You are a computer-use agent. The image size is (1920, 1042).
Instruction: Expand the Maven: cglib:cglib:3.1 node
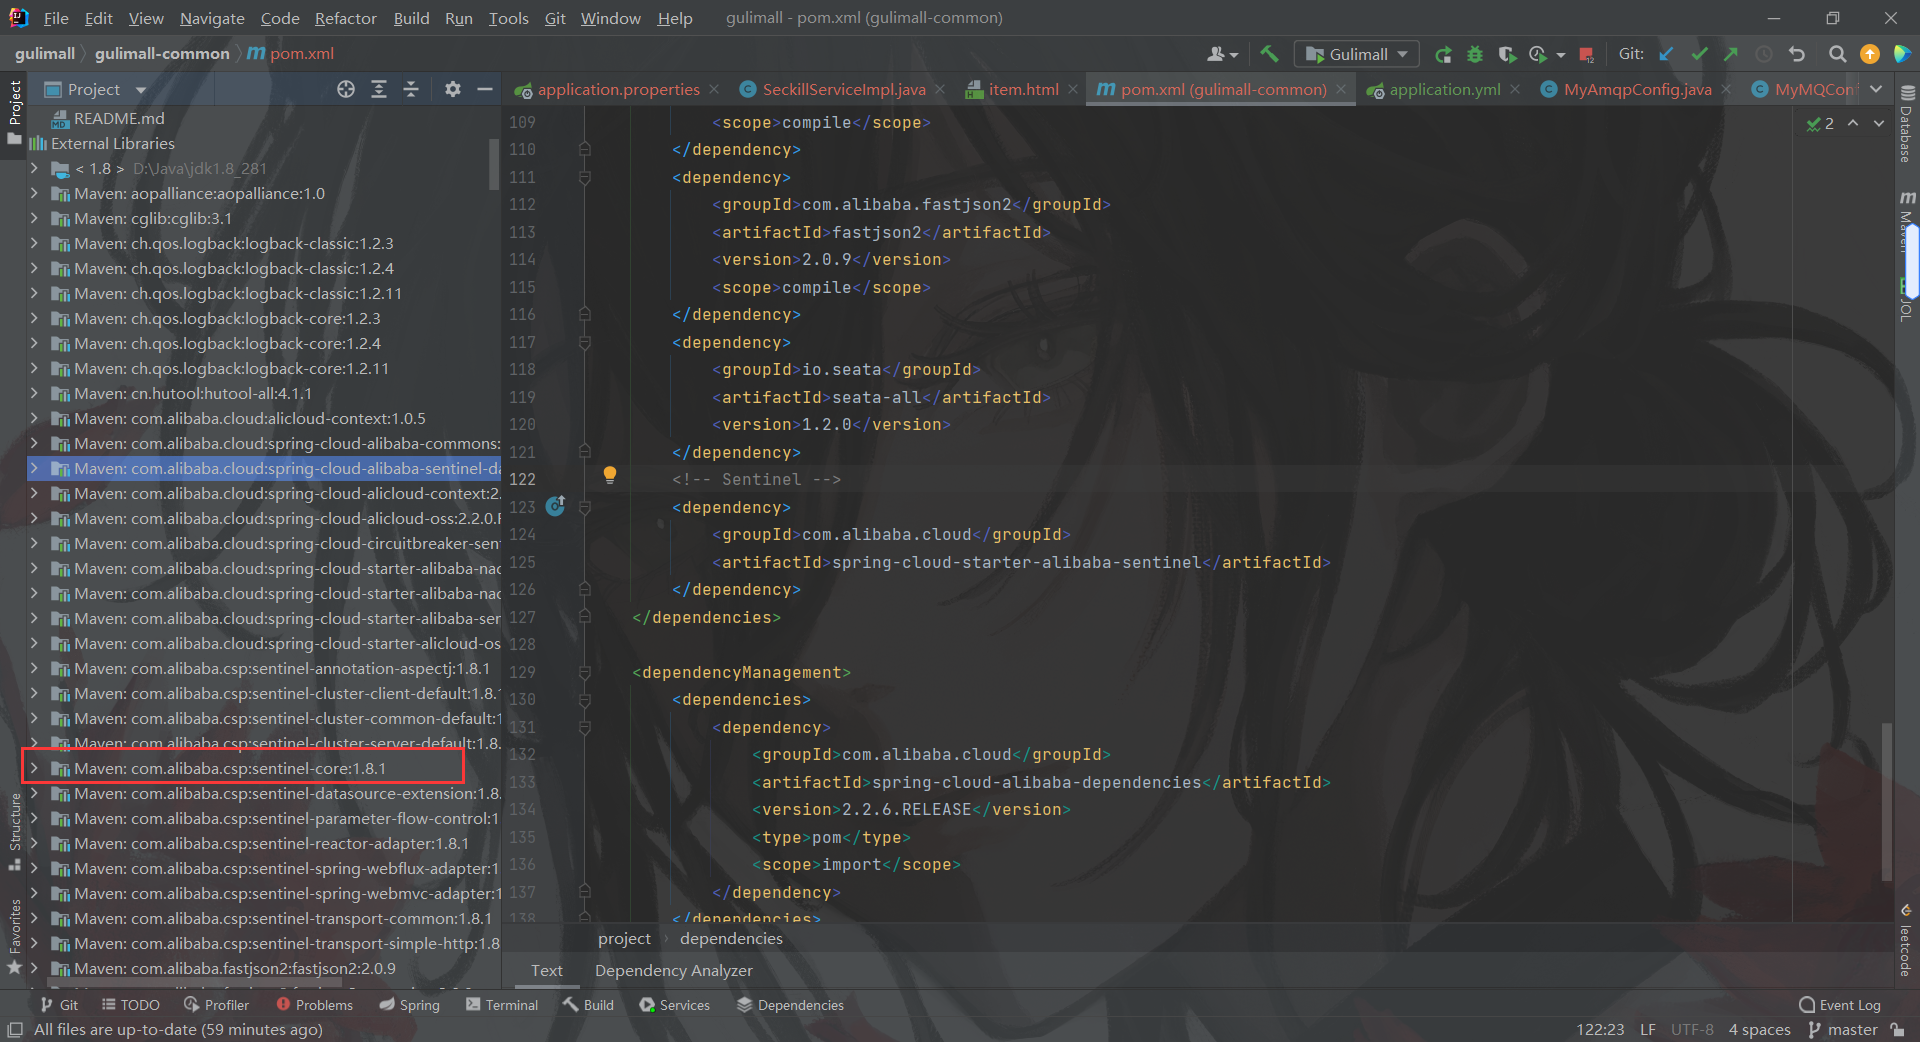tap(34, 218)
